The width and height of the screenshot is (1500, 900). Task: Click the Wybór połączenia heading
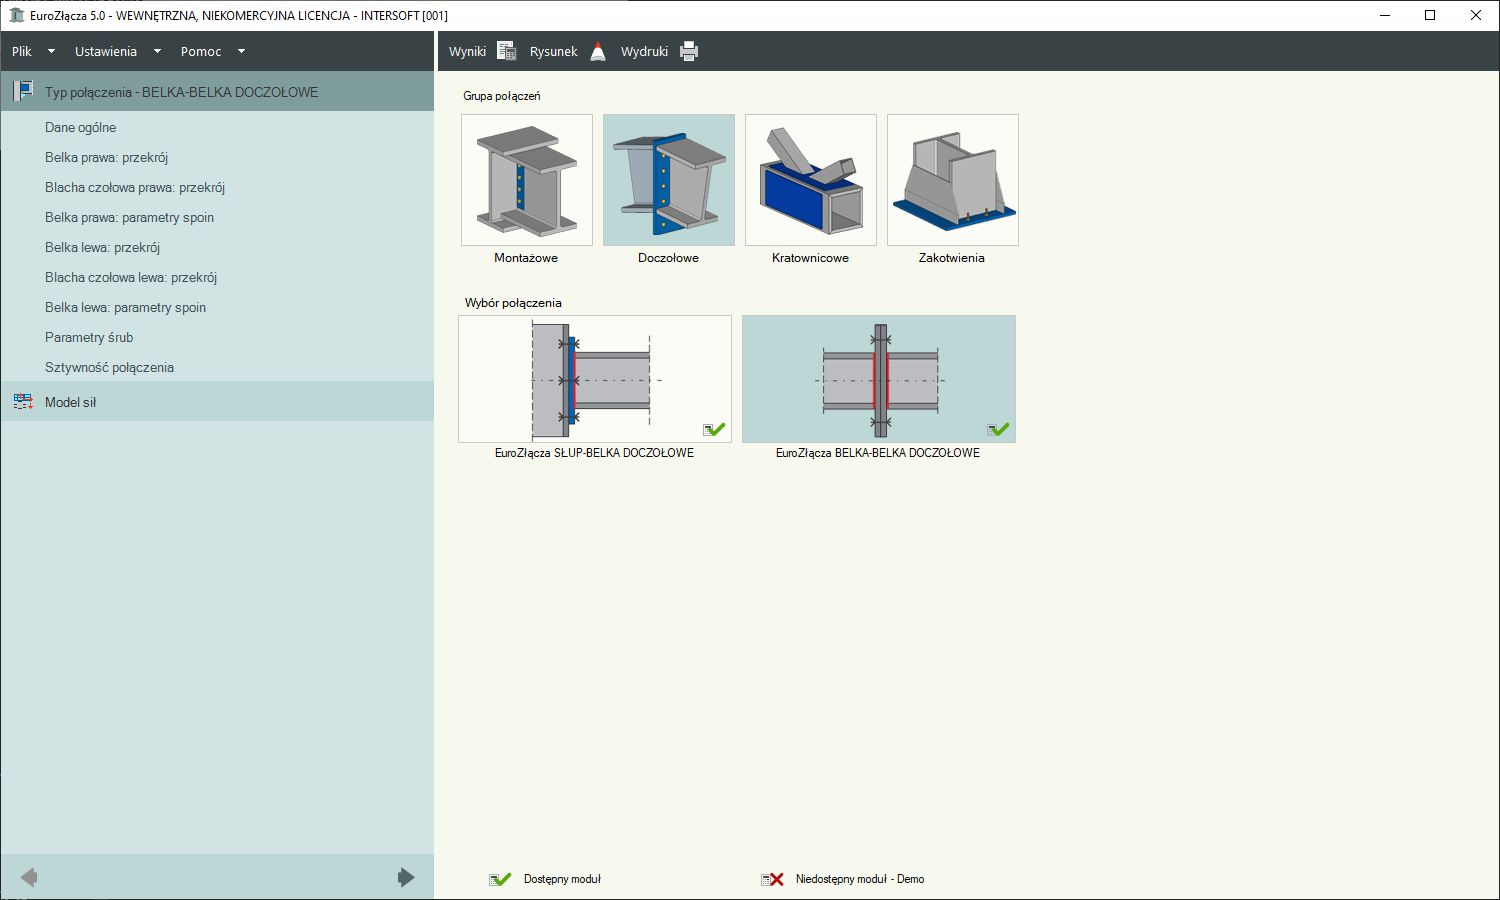[513, 303]
